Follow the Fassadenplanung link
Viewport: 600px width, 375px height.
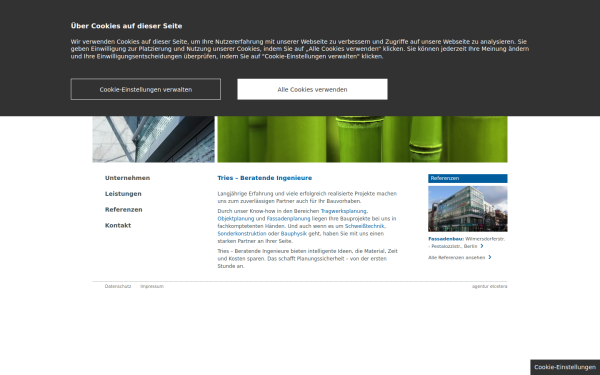pos(288,218)
